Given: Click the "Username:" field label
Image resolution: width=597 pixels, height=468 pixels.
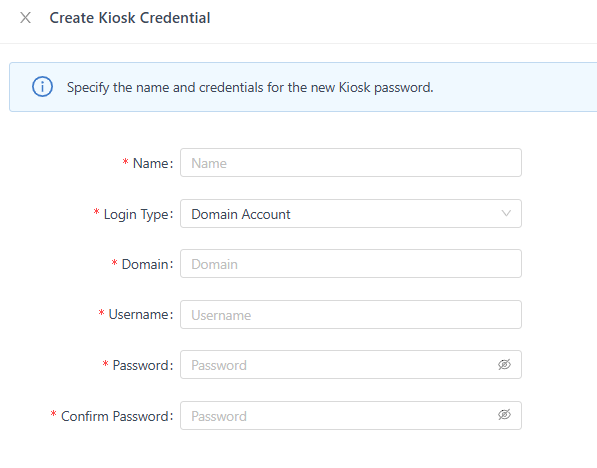Looking at the screenshot, I should [x=141, y=315].
